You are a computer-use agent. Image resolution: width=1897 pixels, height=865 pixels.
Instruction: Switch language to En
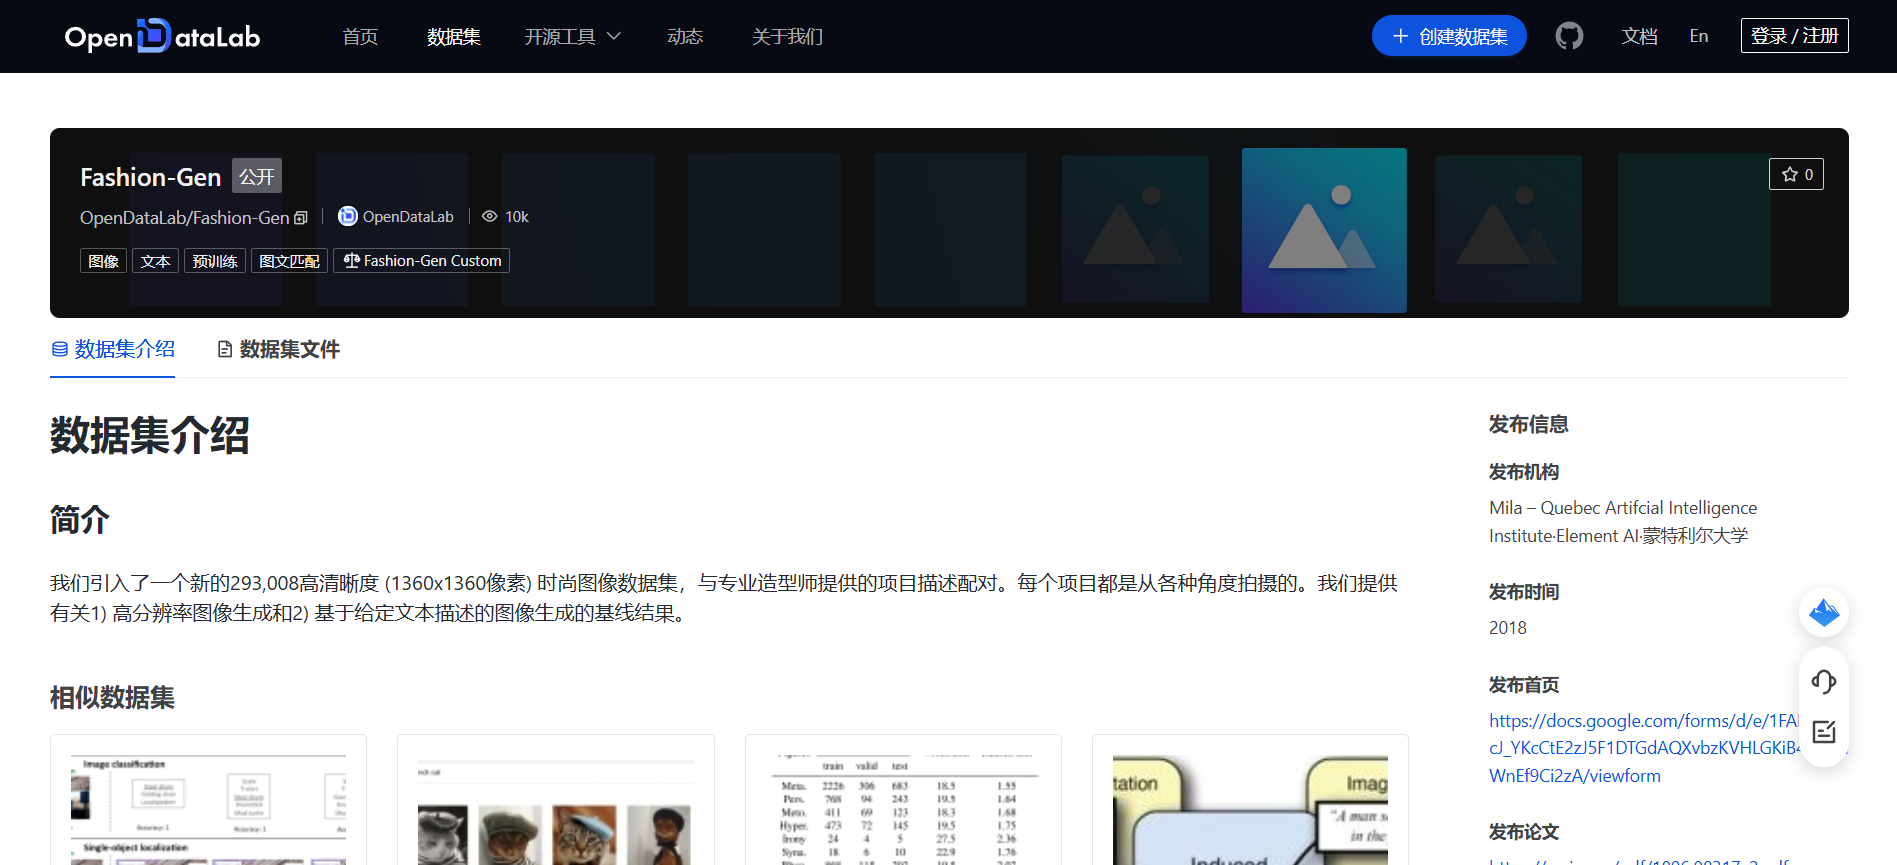click(1699, 36)
